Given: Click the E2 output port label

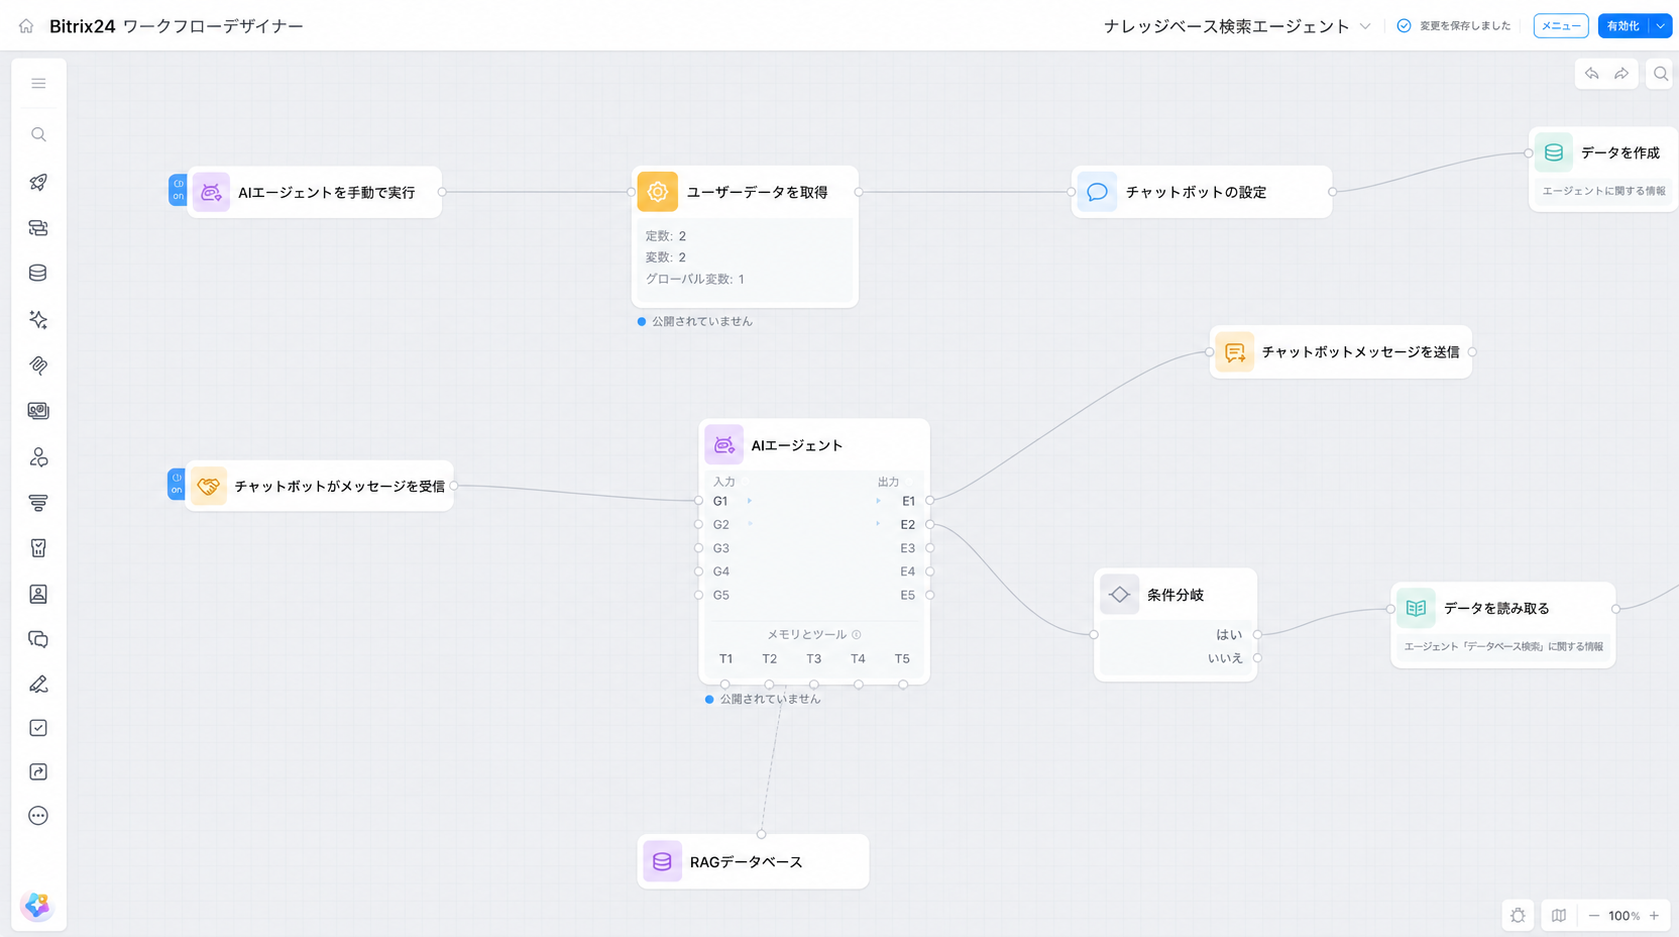Looking at the screenshot, I should pos(908,524).
